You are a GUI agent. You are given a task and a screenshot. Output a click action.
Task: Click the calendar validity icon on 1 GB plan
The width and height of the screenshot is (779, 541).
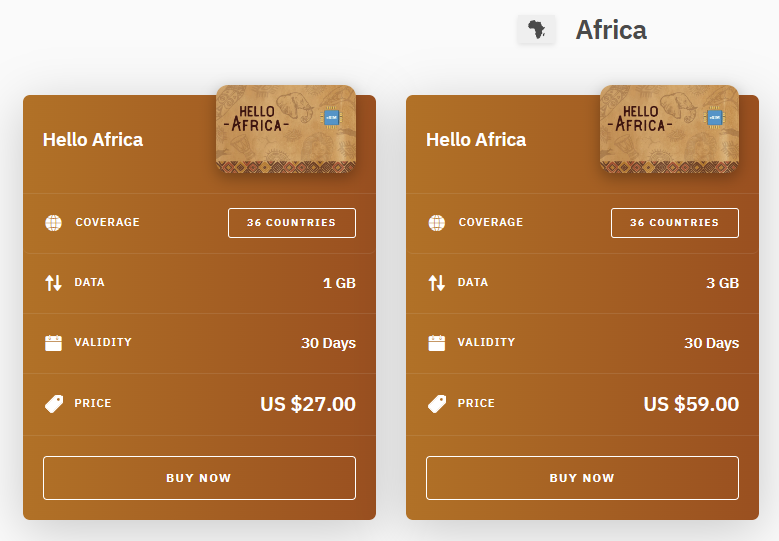coord(54,343)
